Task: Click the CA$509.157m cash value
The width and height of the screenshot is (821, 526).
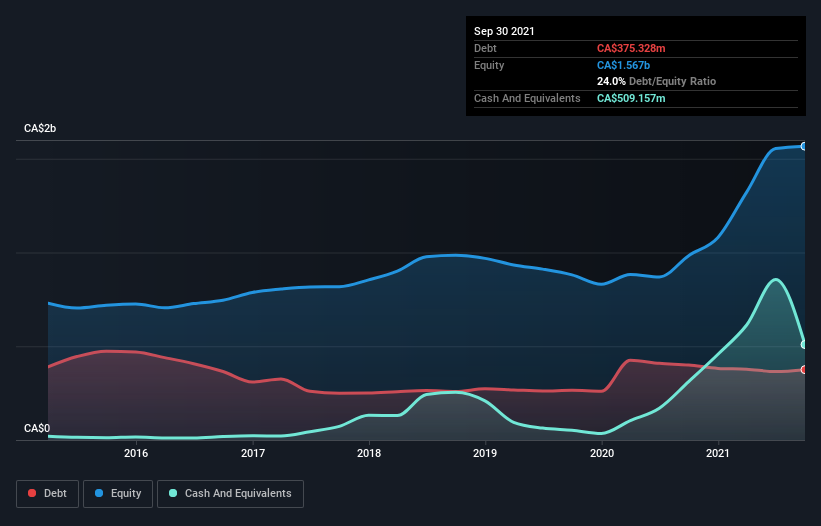Action: [x=631, y=98]
